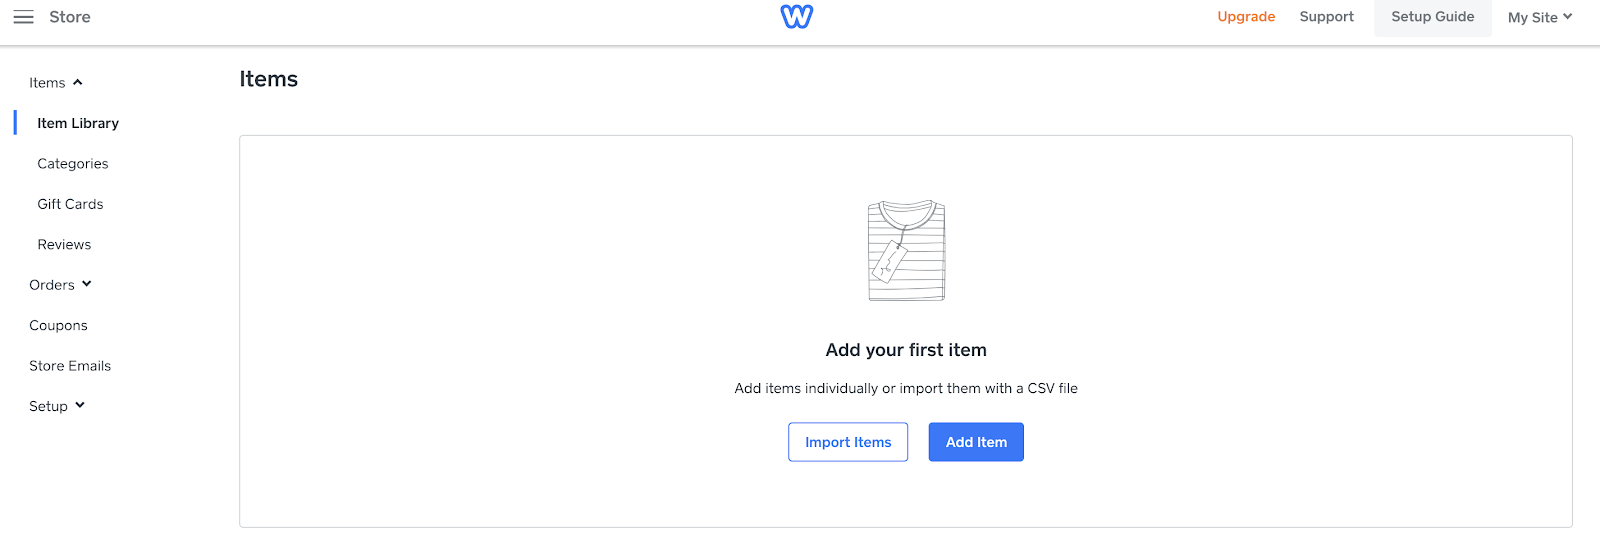Select Item Library in sidebar

(78, 123)
